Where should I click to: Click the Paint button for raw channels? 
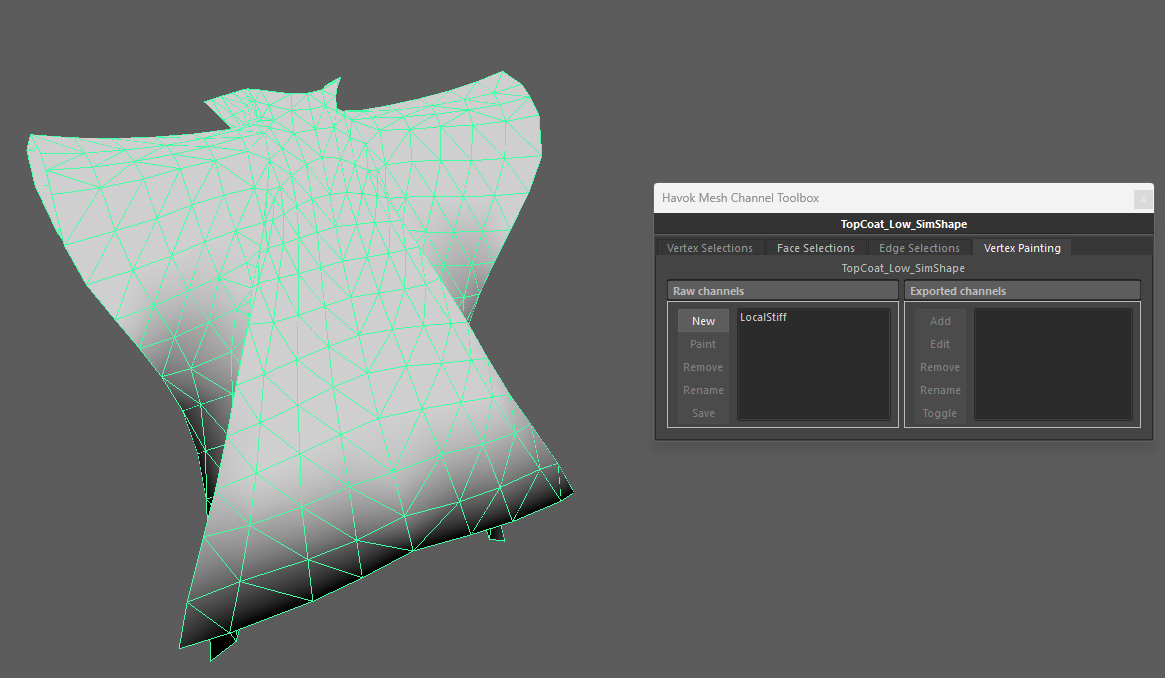(703, 344)
